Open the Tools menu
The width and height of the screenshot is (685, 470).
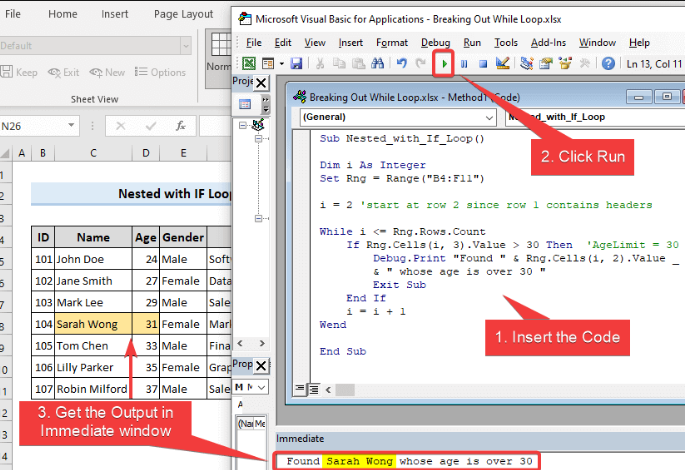click(506, 43)
